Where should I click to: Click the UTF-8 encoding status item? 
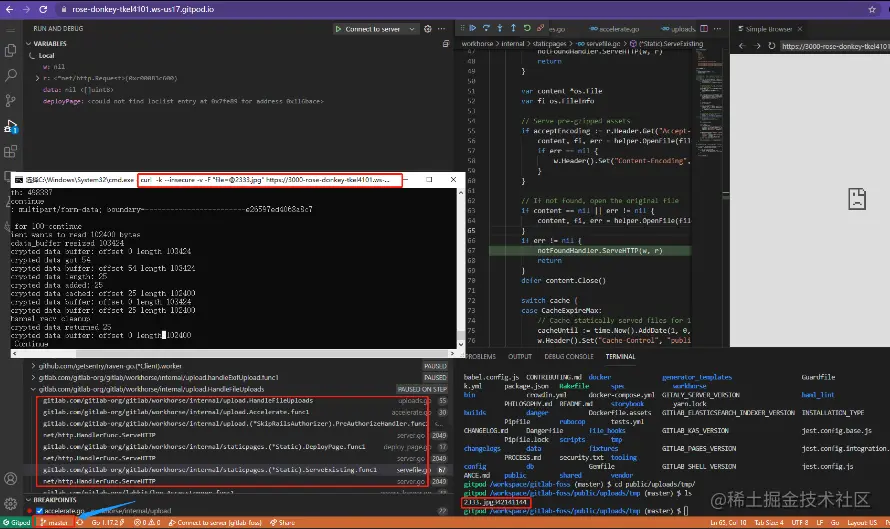click(799, 522)
